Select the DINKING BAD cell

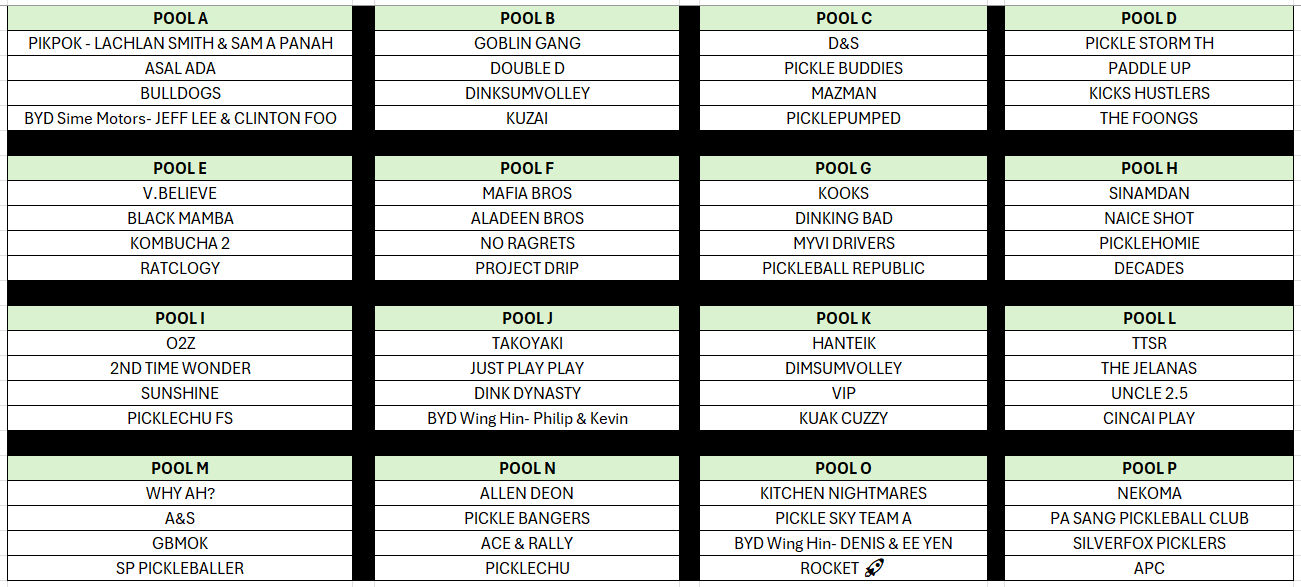[x=843, y=218]
